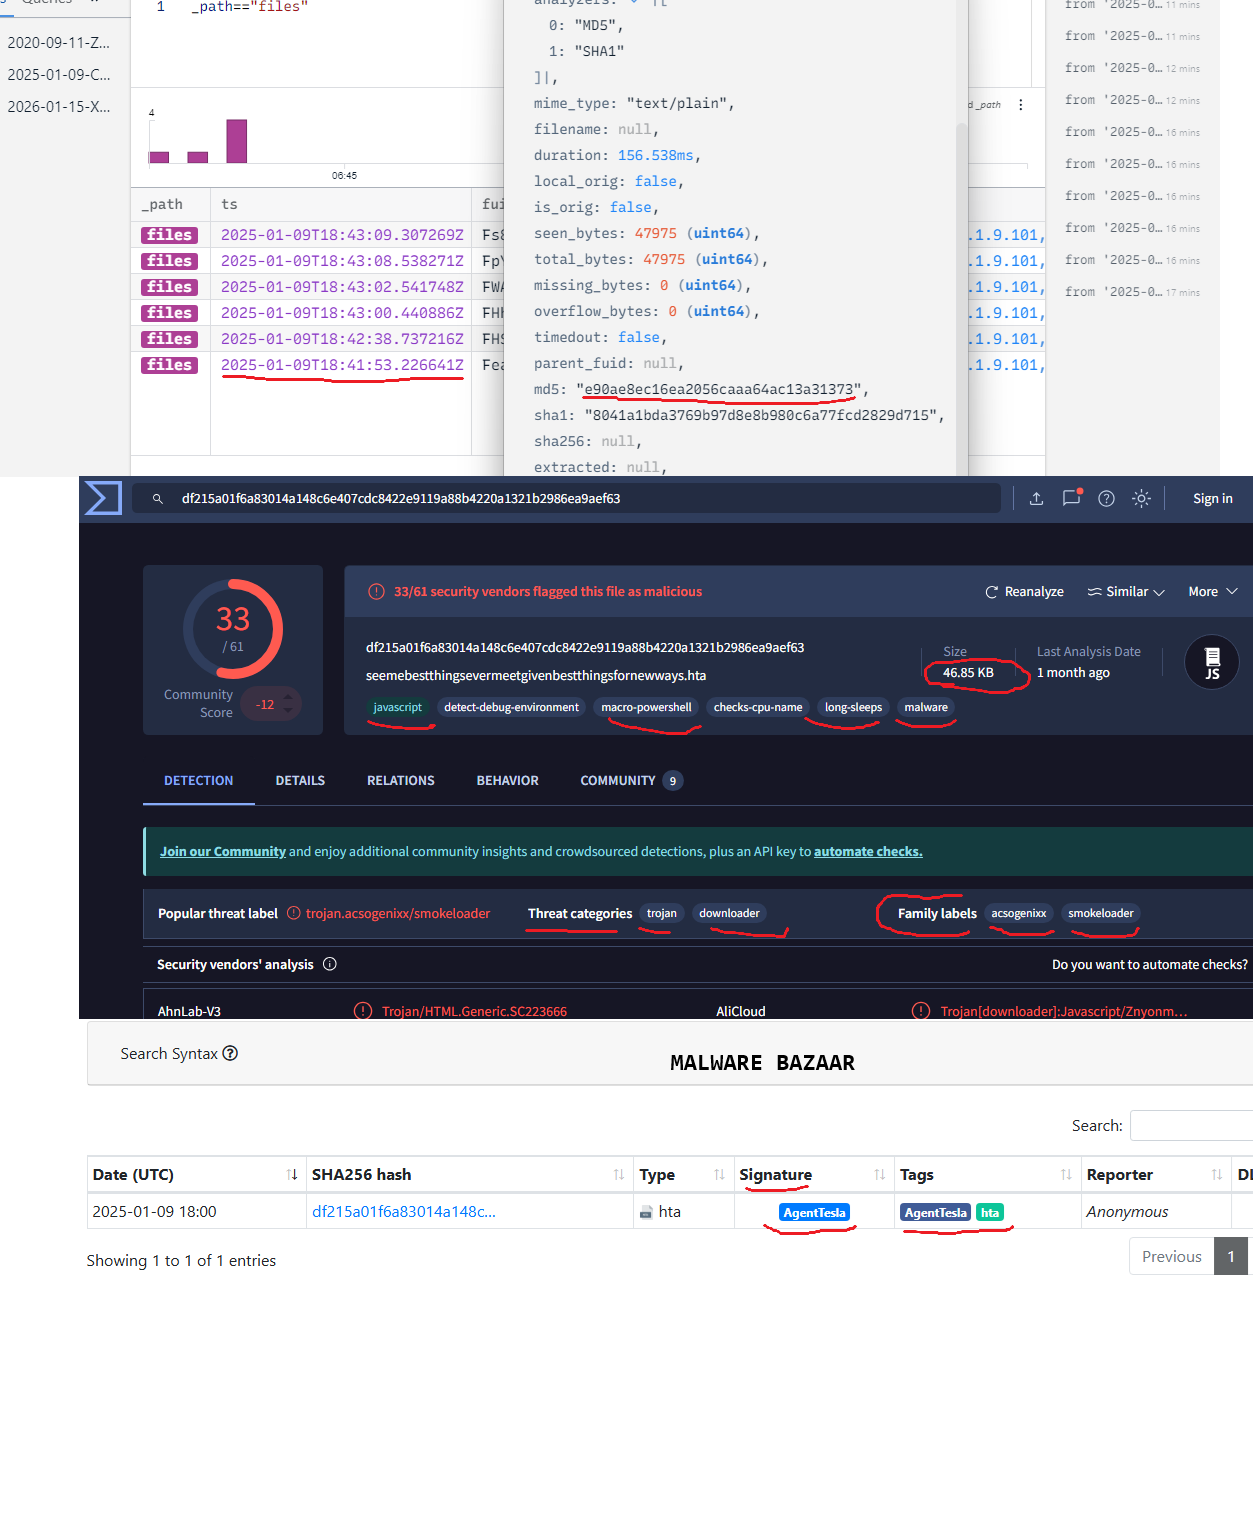This screenshot has height=1521, width=1253.
Task: Switch to the BEHAVIOR tab
Action: coord(507,780)
